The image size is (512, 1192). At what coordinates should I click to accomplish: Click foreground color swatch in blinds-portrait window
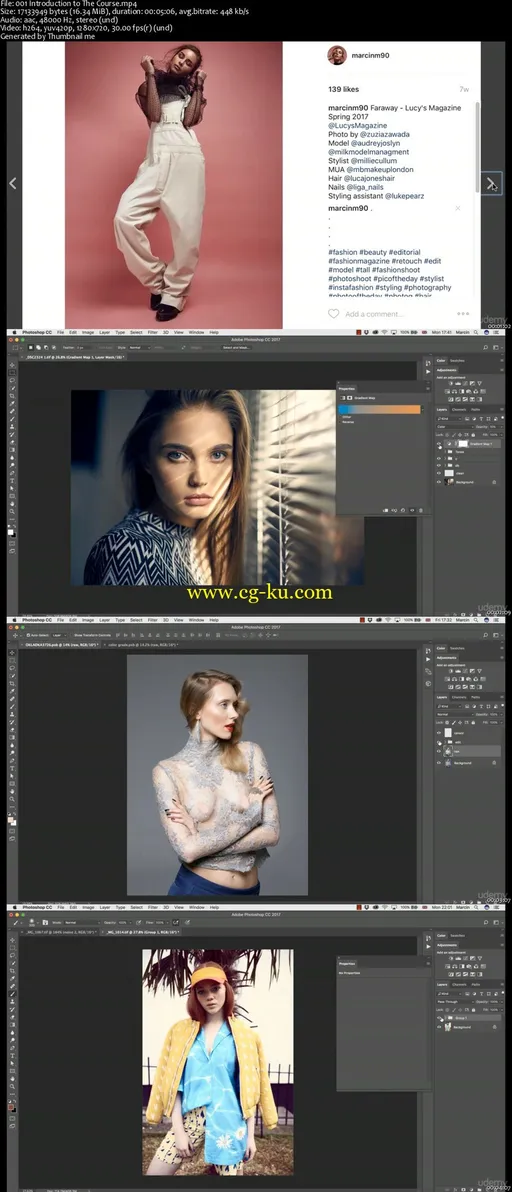[10, 531]
